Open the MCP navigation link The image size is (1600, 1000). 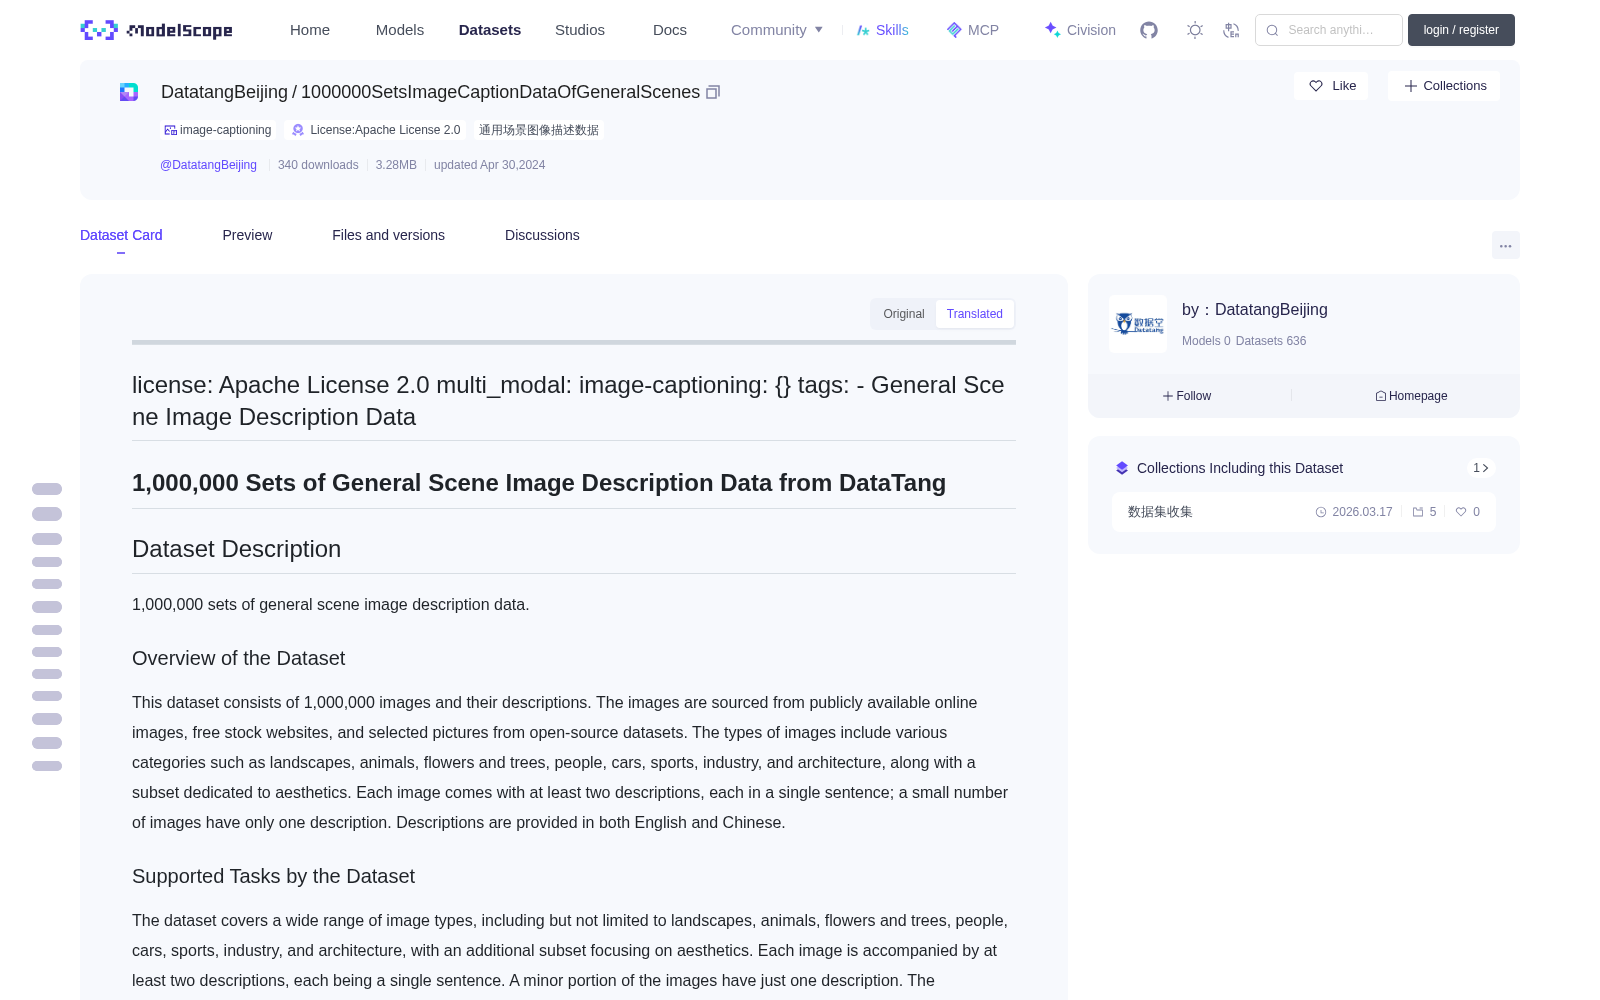pos(973,30)
